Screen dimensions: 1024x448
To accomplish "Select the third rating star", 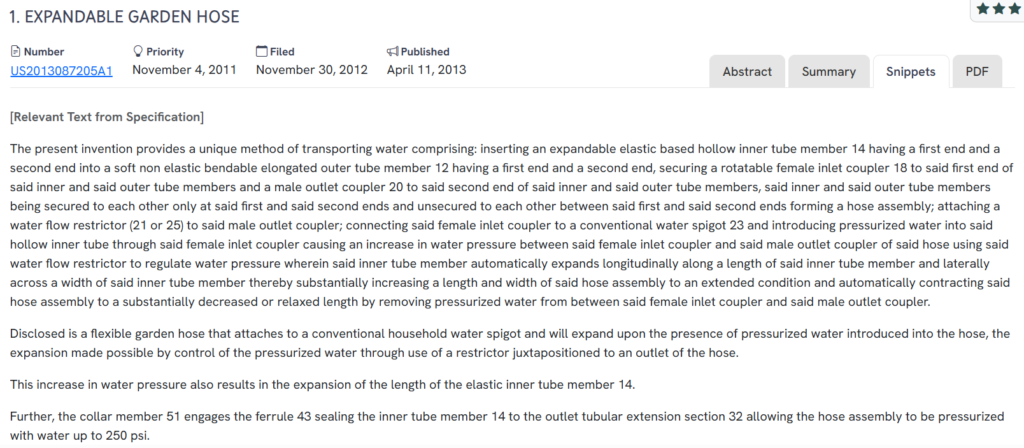I will [x=1015, y=8].
